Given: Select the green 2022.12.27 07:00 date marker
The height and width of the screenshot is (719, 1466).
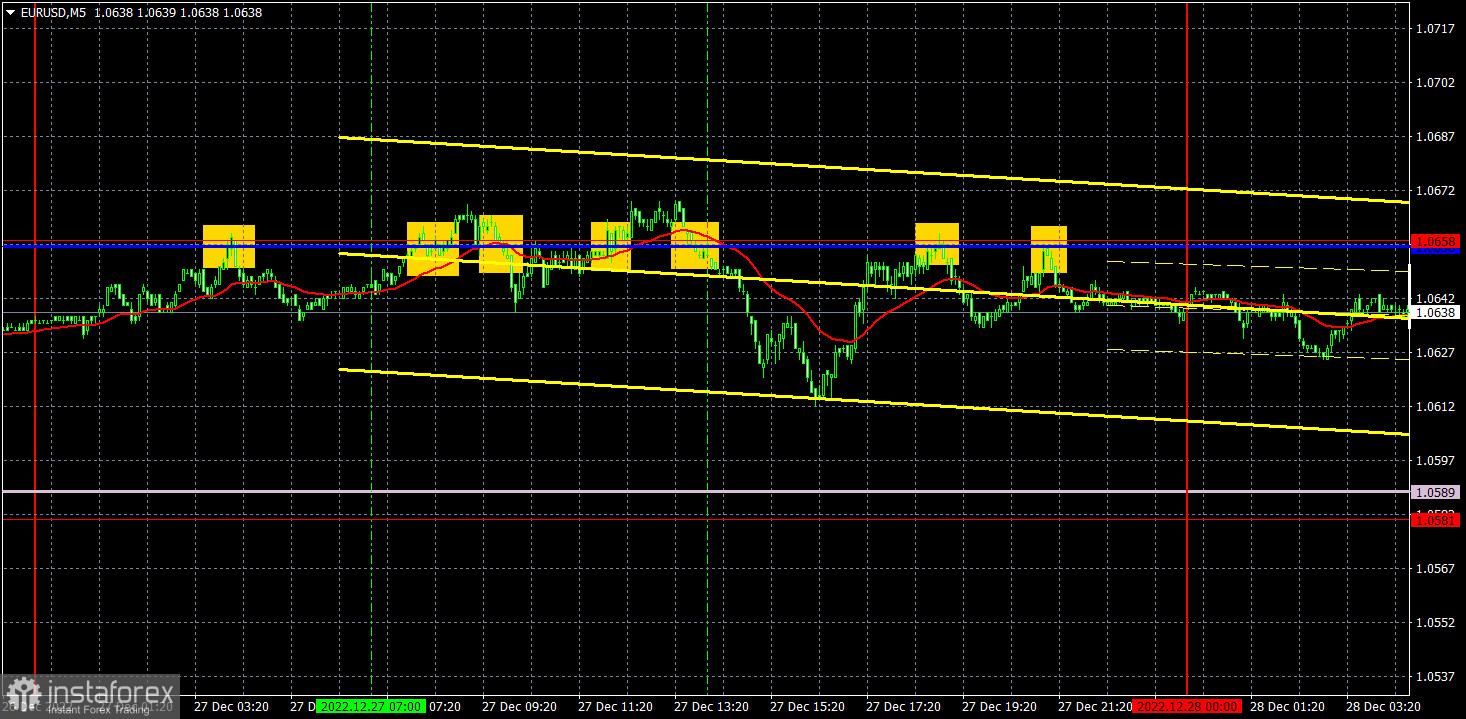Looking at the screenshot, I should coord(371,706).
